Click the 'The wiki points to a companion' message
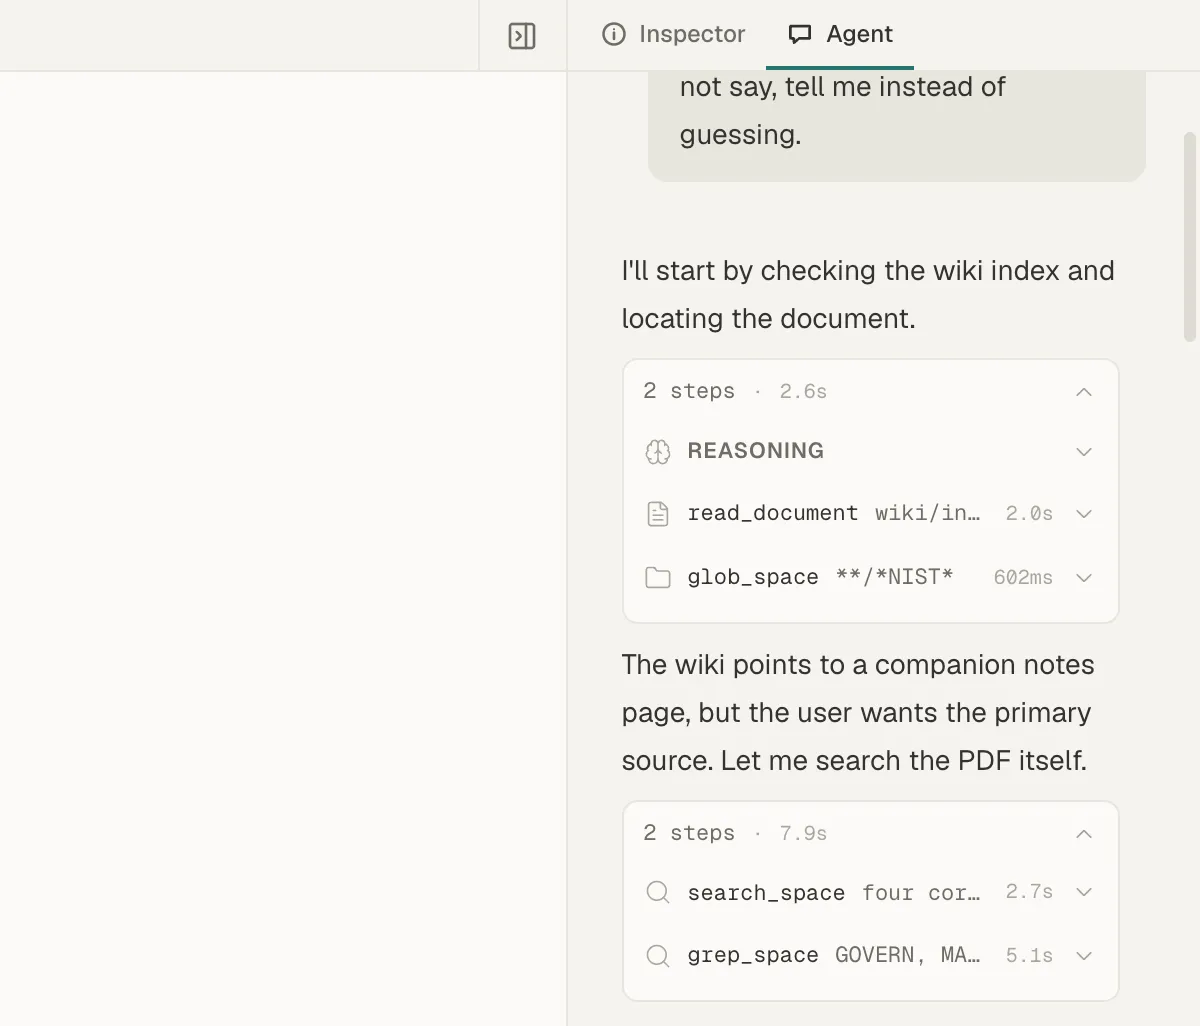 pyautogui.click(x=858, y=713)
